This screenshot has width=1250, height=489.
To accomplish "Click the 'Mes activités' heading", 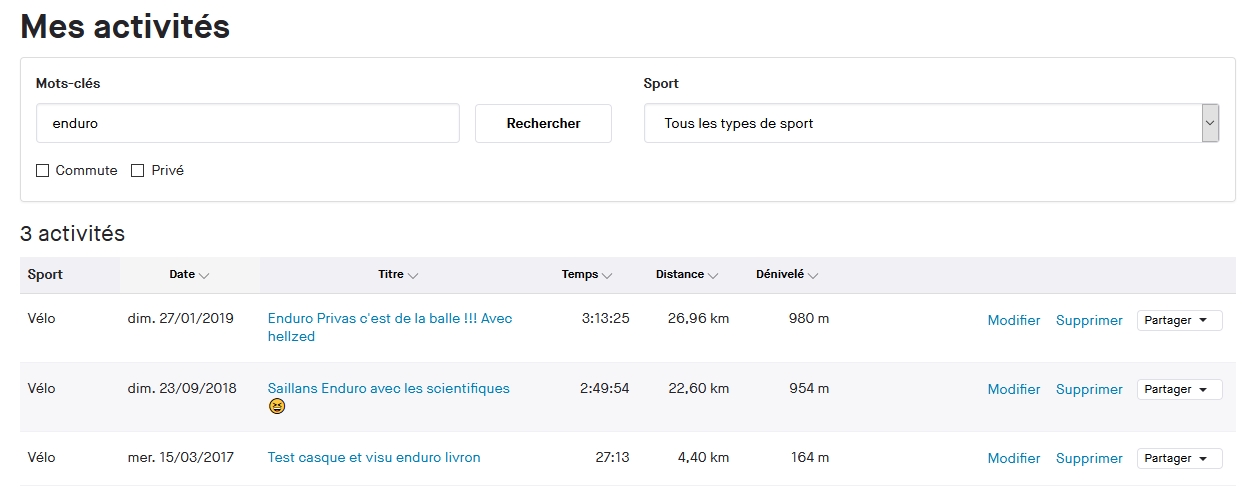I will pos(125,27).
